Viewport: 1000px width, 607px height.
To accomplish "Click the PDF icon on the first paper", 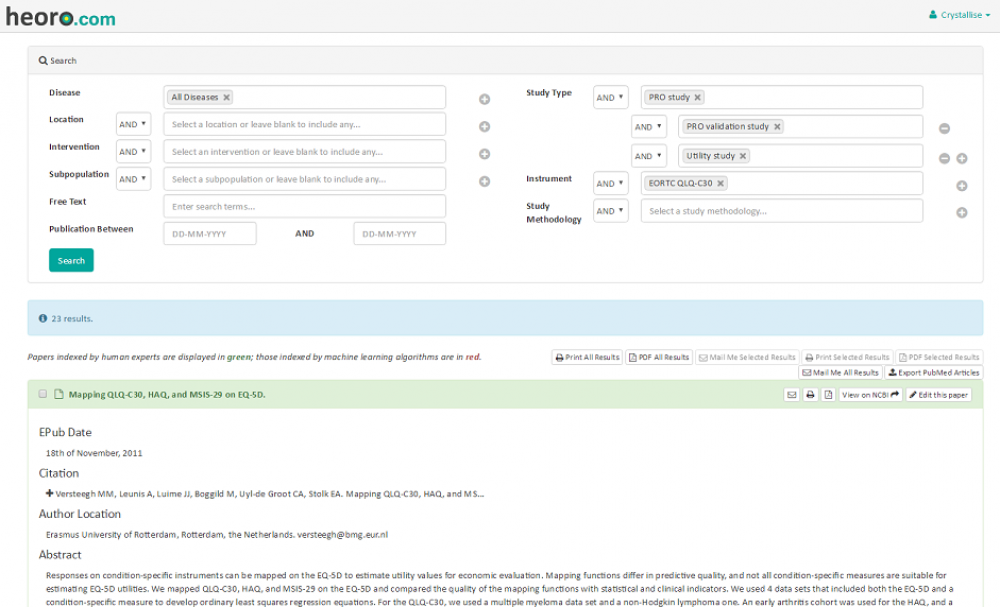I will [828, 395].
